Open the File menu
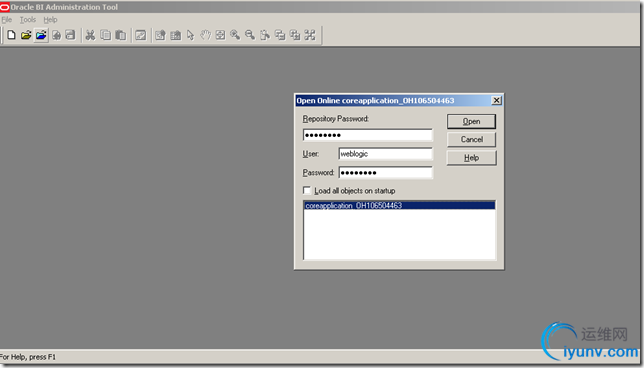 click(7, 20)
